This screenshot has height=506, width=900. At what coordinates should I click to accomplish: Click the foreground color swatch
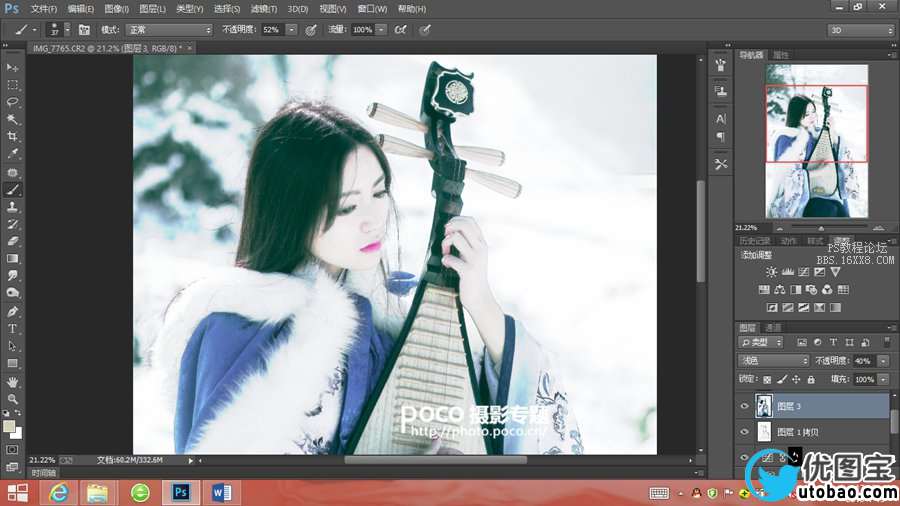9,426
